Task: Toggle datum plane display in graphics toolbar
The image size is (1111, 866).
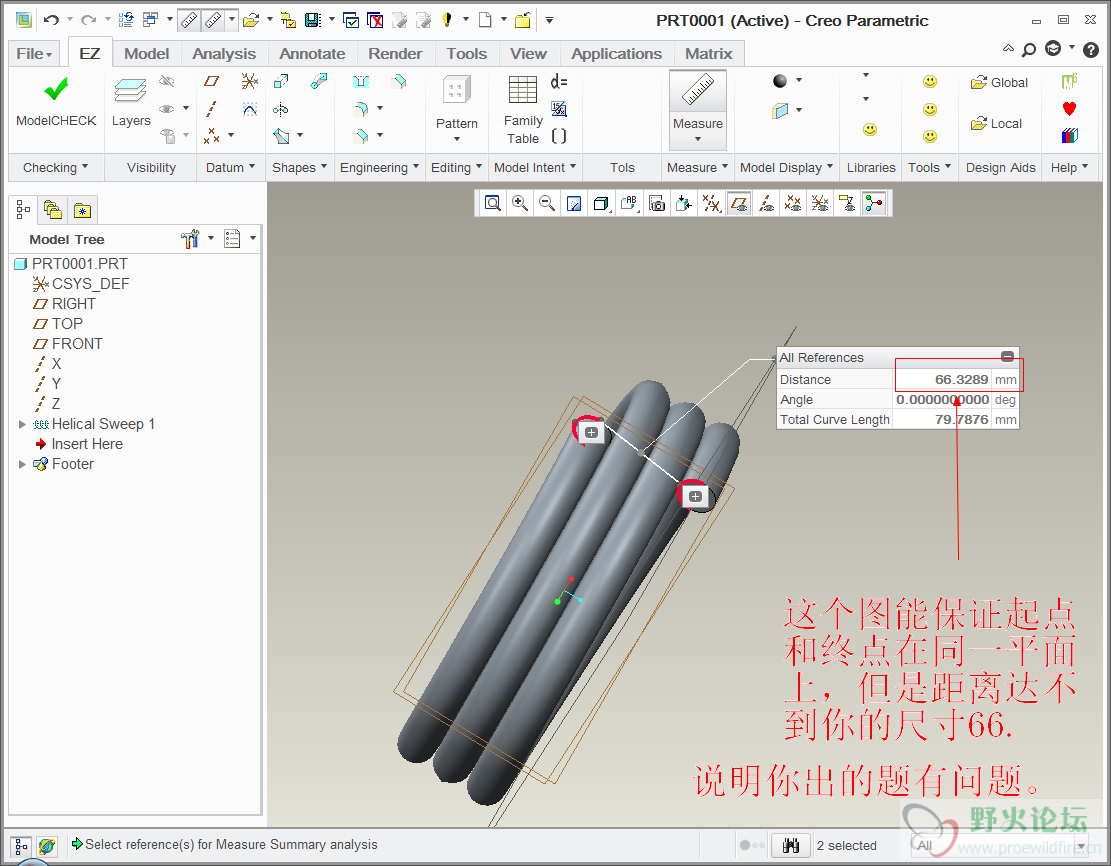Action: pyautogui.click(x=739, y=204)
